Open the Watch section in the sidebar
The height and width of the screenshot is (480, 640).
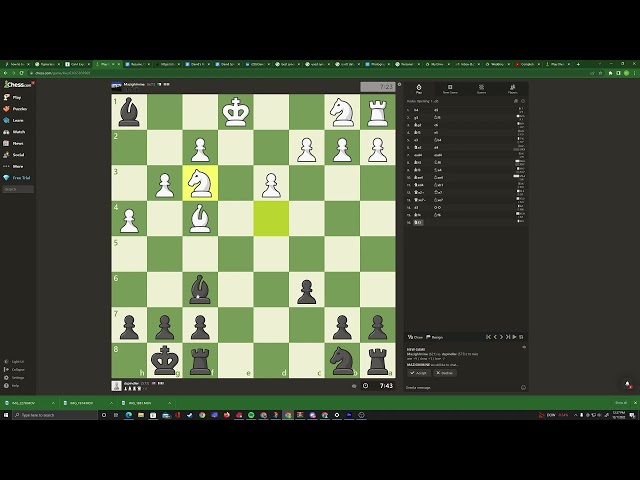pyautogui.click(x=14, y=132)
